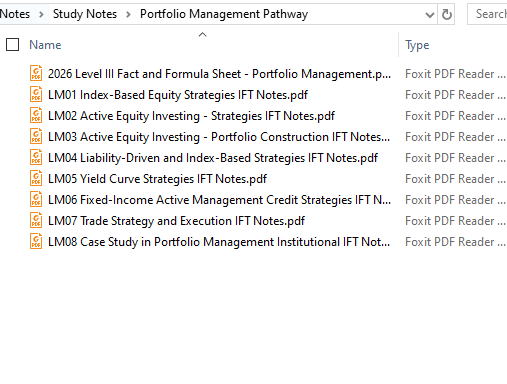Select the file icon for LM05 Yield Curve Strategies
507x384 pixels.
(36, 179)
